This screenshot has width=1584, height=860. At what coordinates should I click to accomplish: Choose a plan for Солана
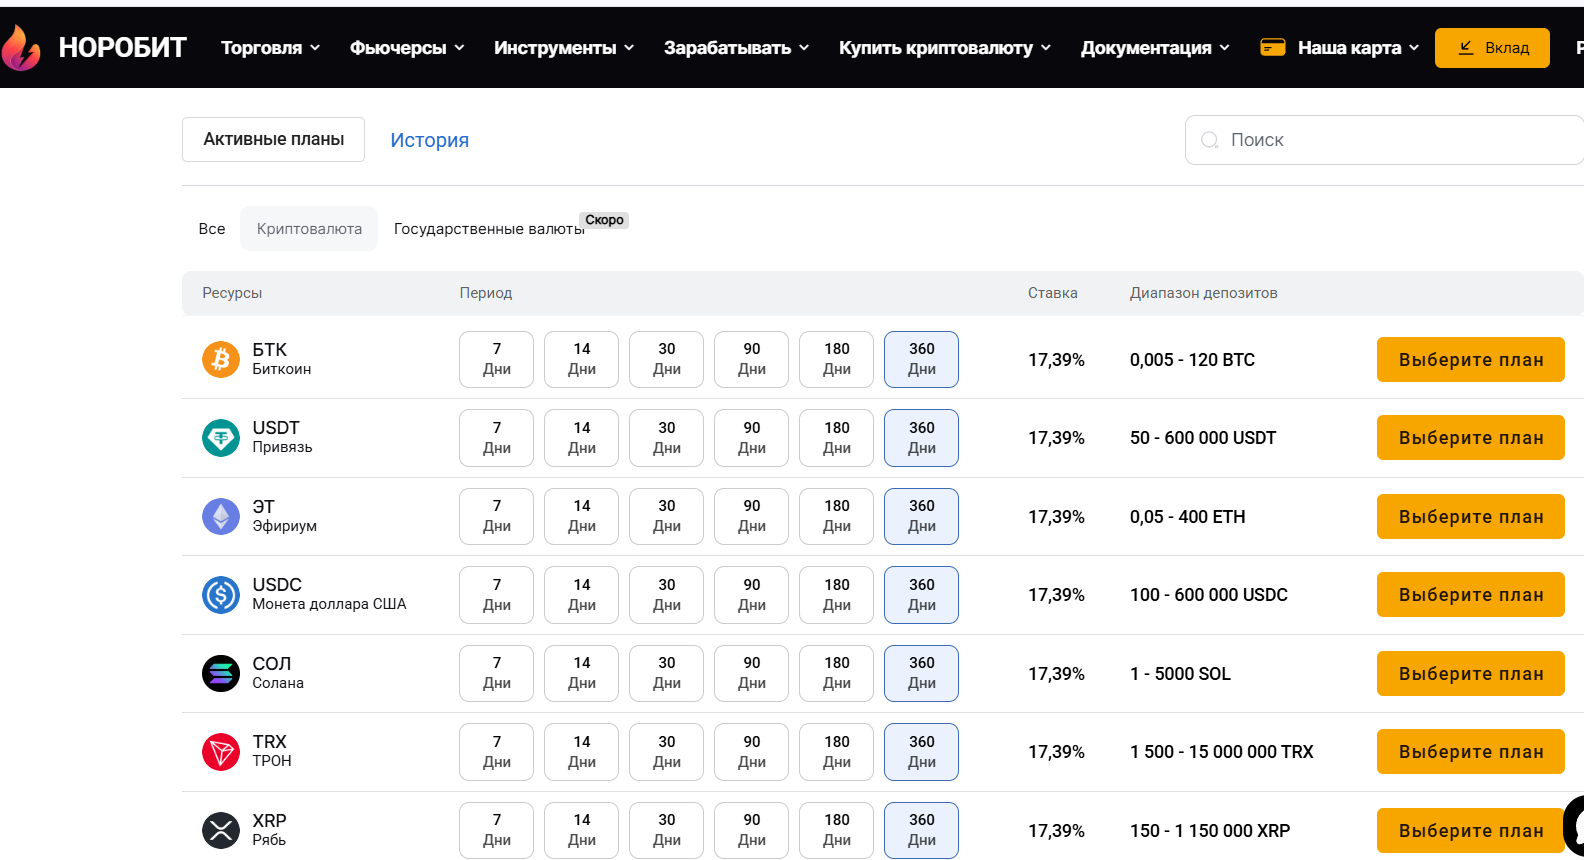point(1470,673)
